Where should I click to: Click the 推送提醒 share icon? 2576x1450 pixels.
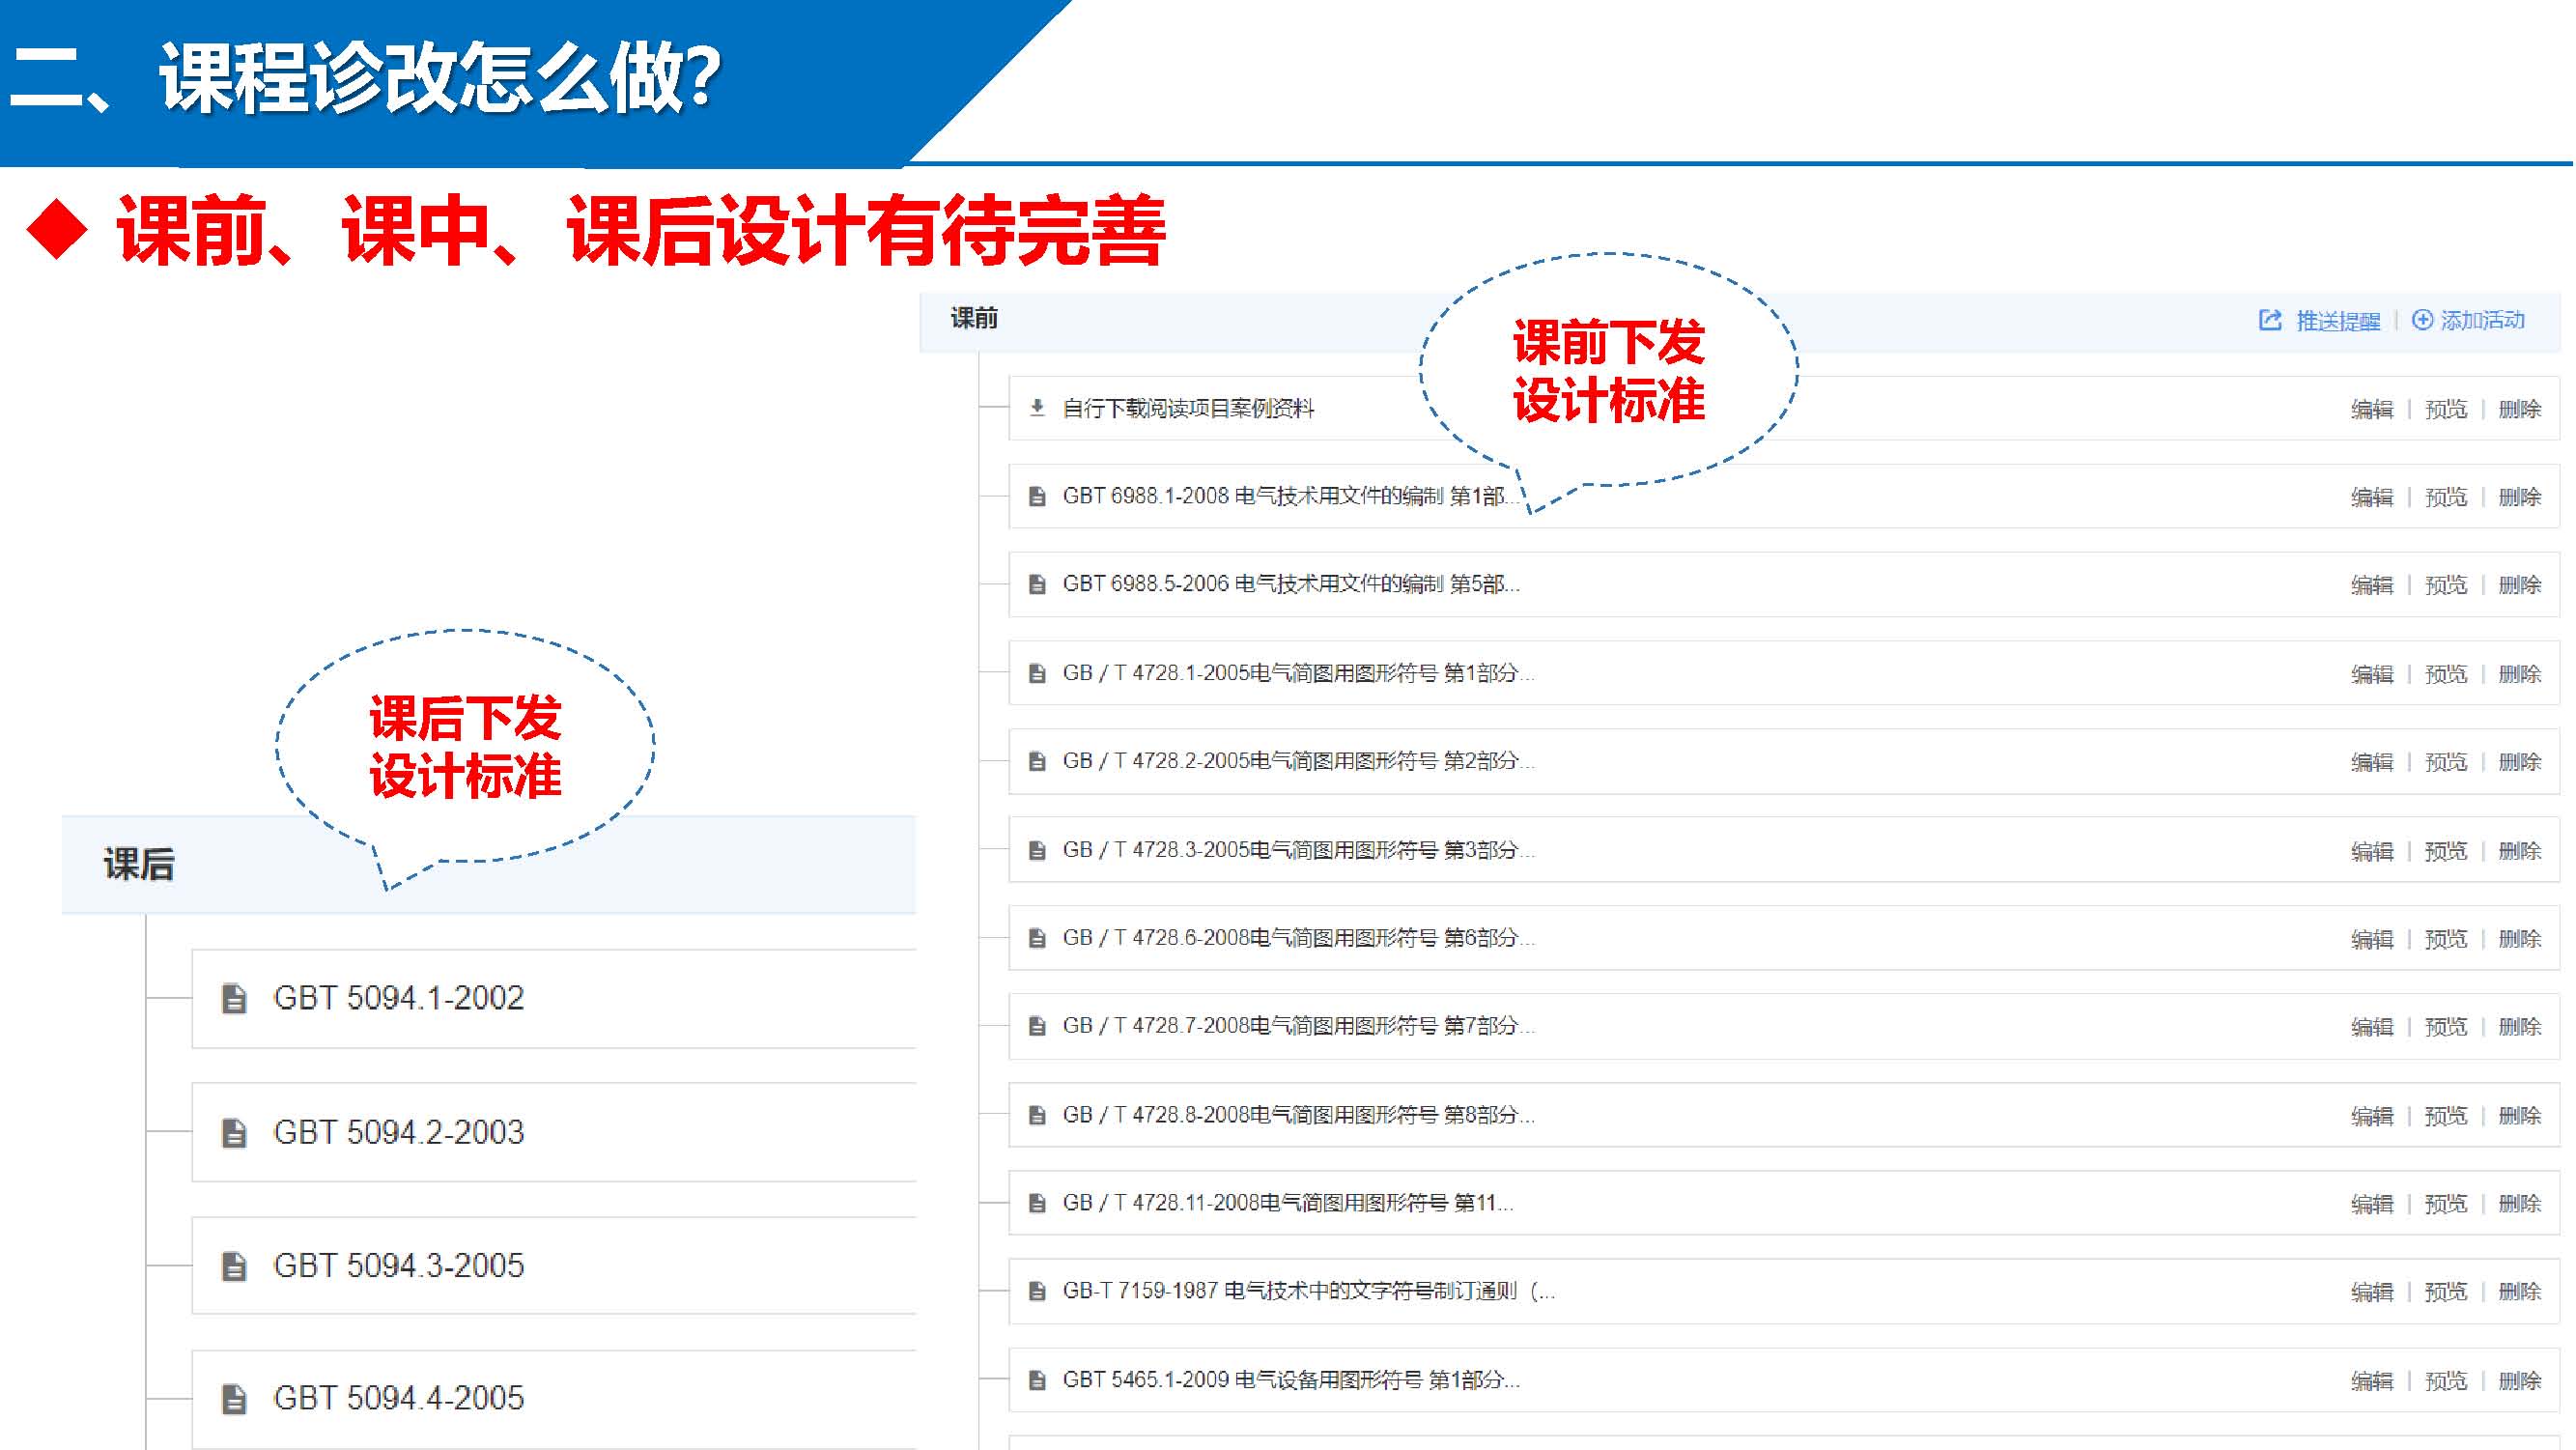(2271, 320)
